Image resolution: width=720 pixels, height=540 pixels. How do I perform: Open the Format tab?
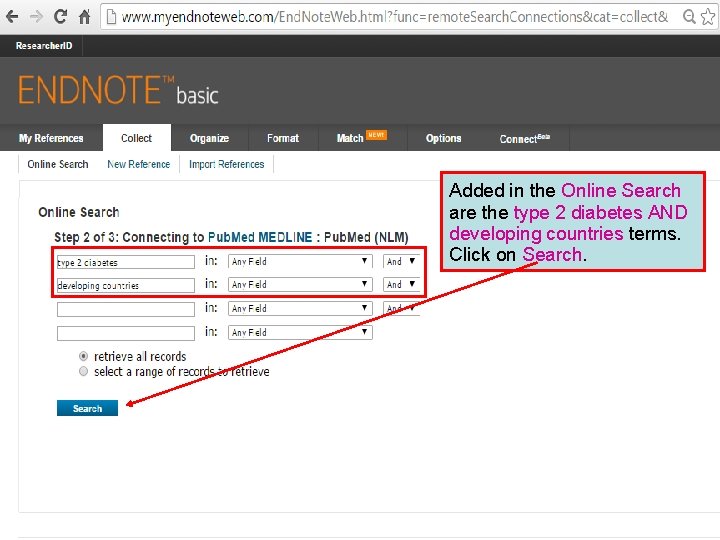click(283, 138)
